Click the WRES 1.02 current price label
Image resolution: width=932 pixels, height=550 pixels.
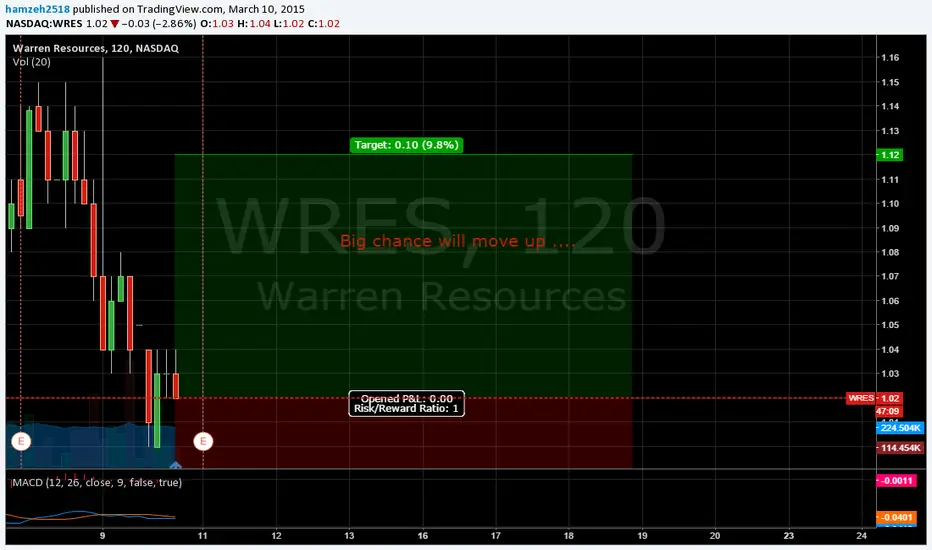[874, 398]
